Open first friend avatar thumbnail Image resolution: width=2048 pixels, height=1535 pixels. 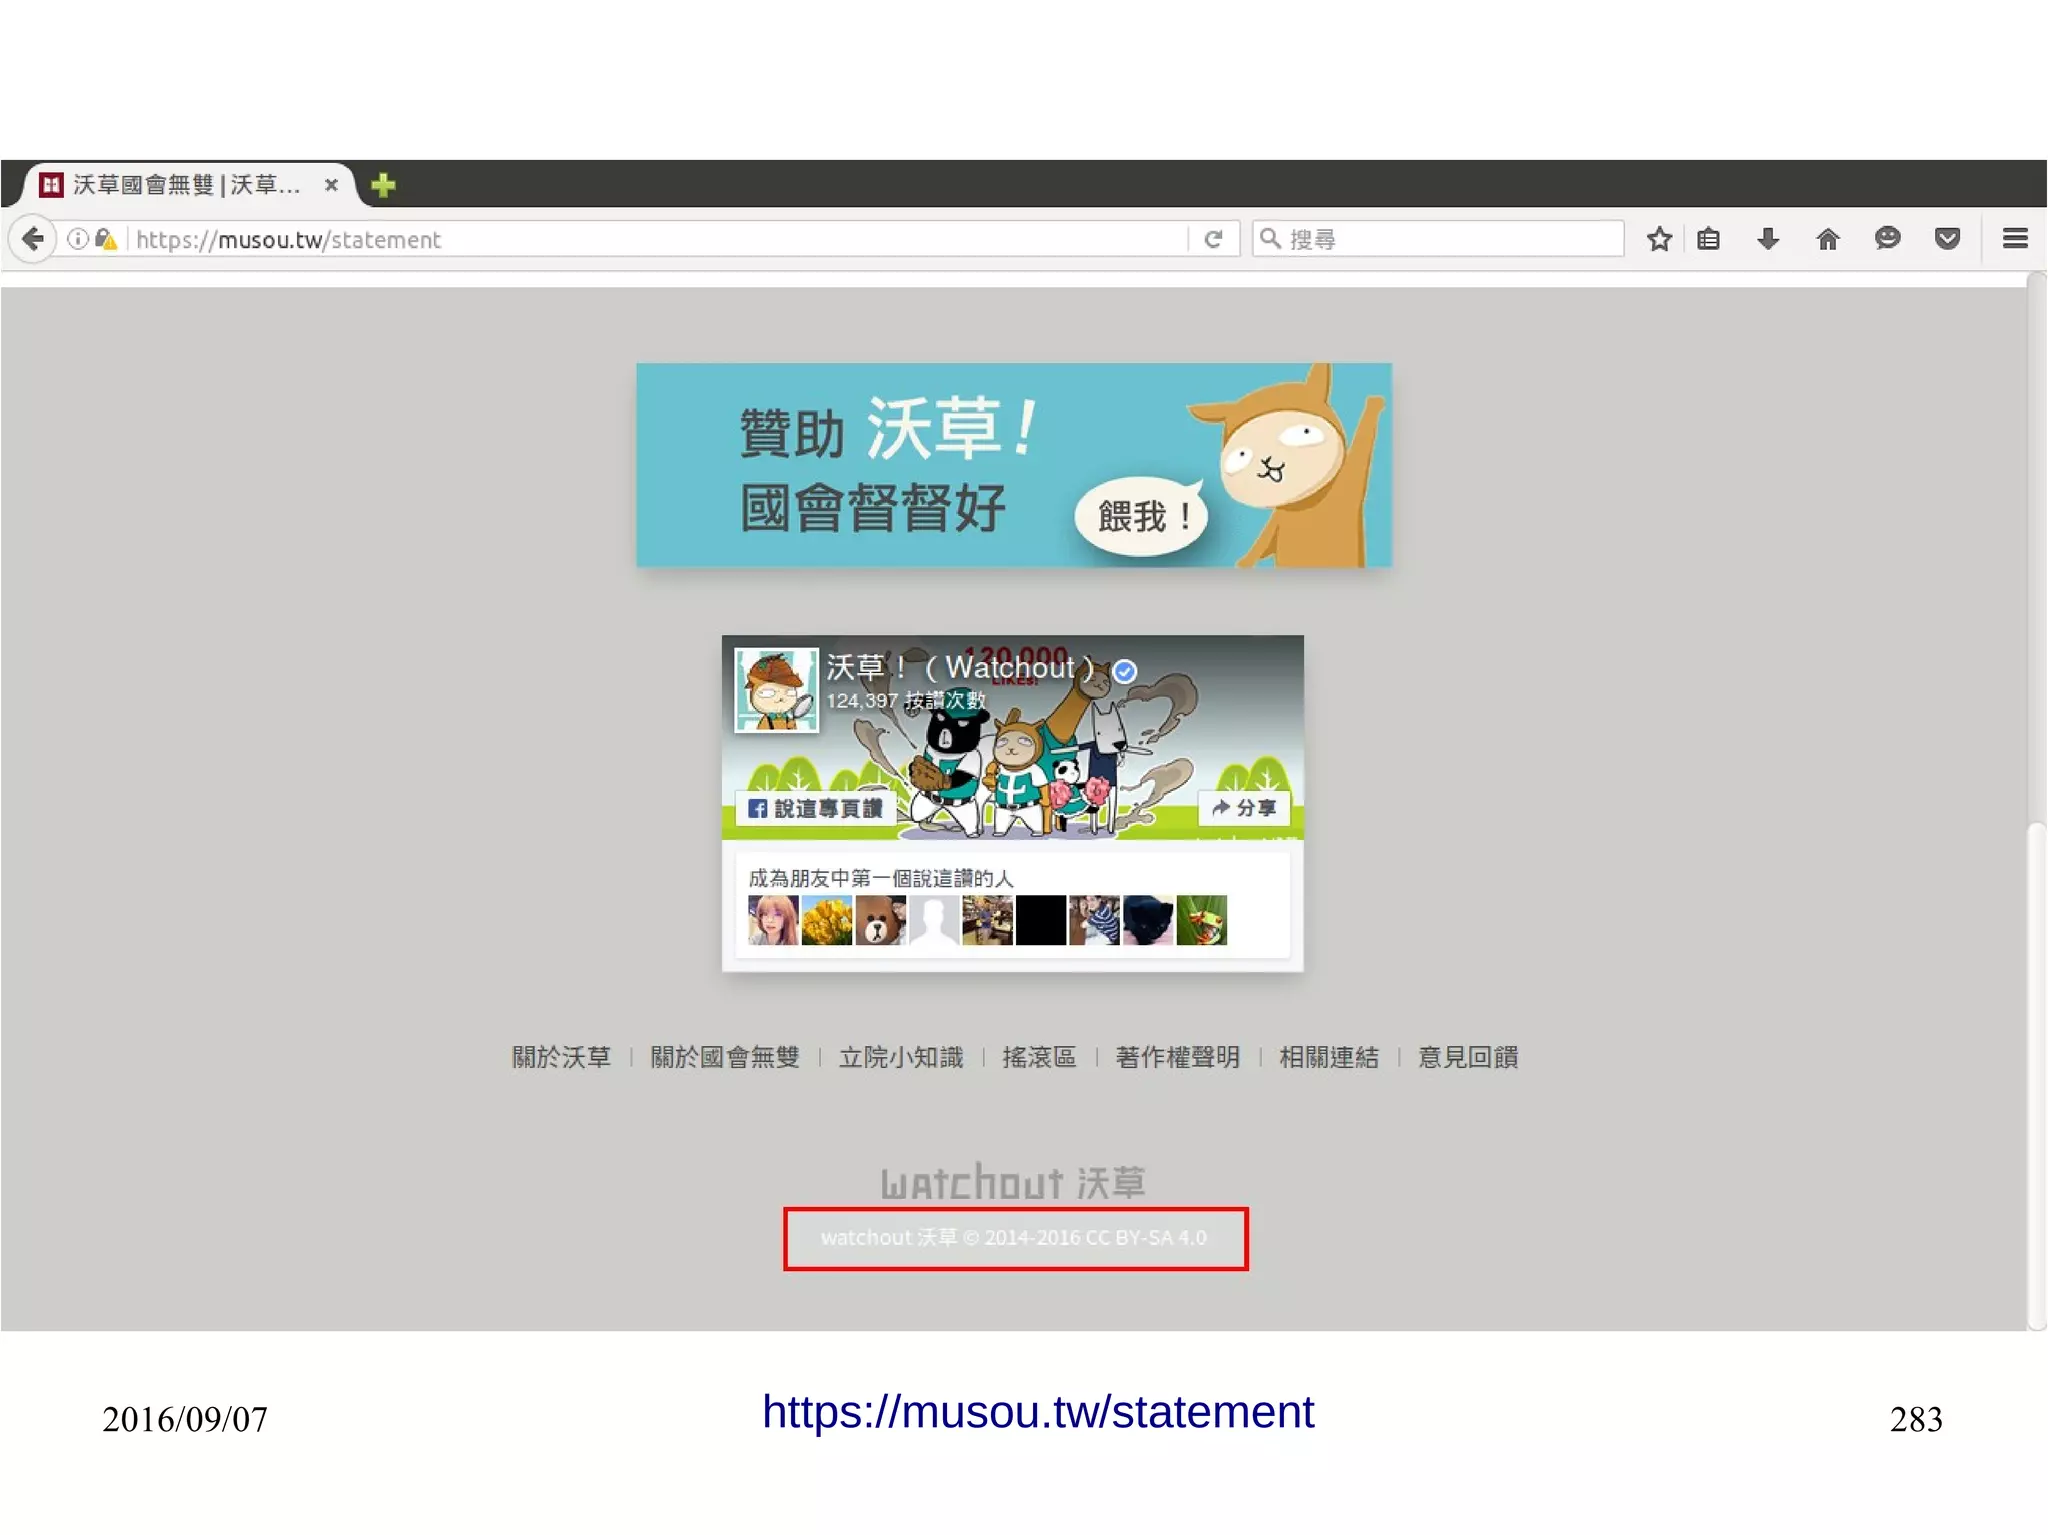coord(773,920)
